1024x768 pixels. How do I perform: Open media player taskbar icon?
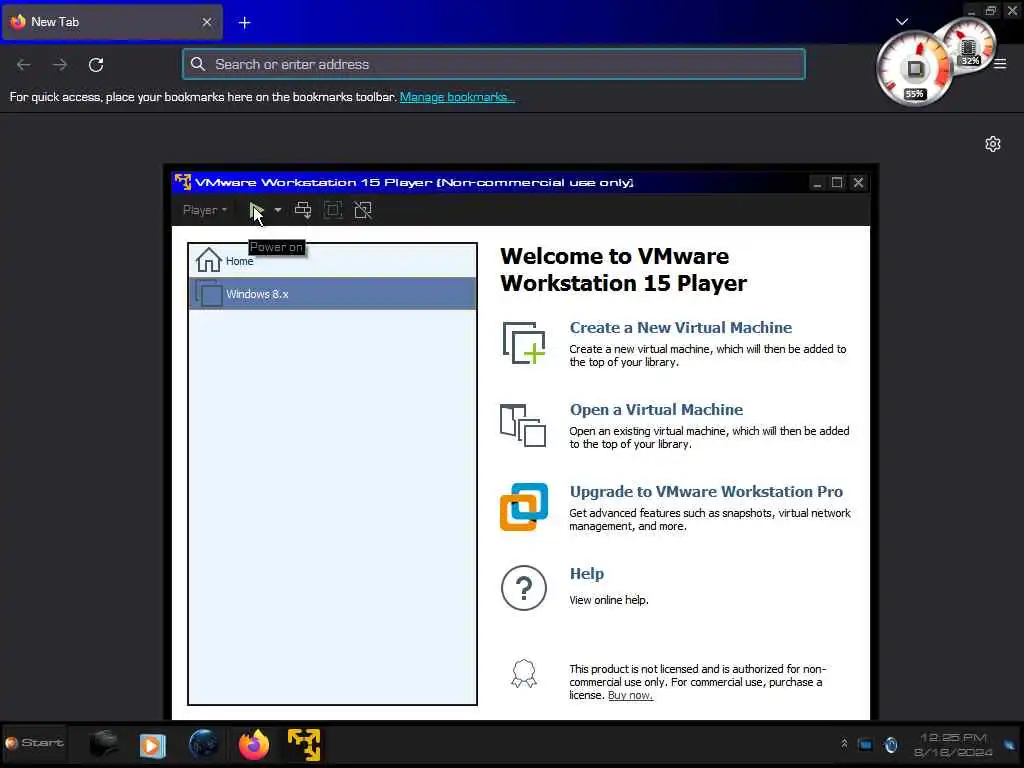click(153, 745)
